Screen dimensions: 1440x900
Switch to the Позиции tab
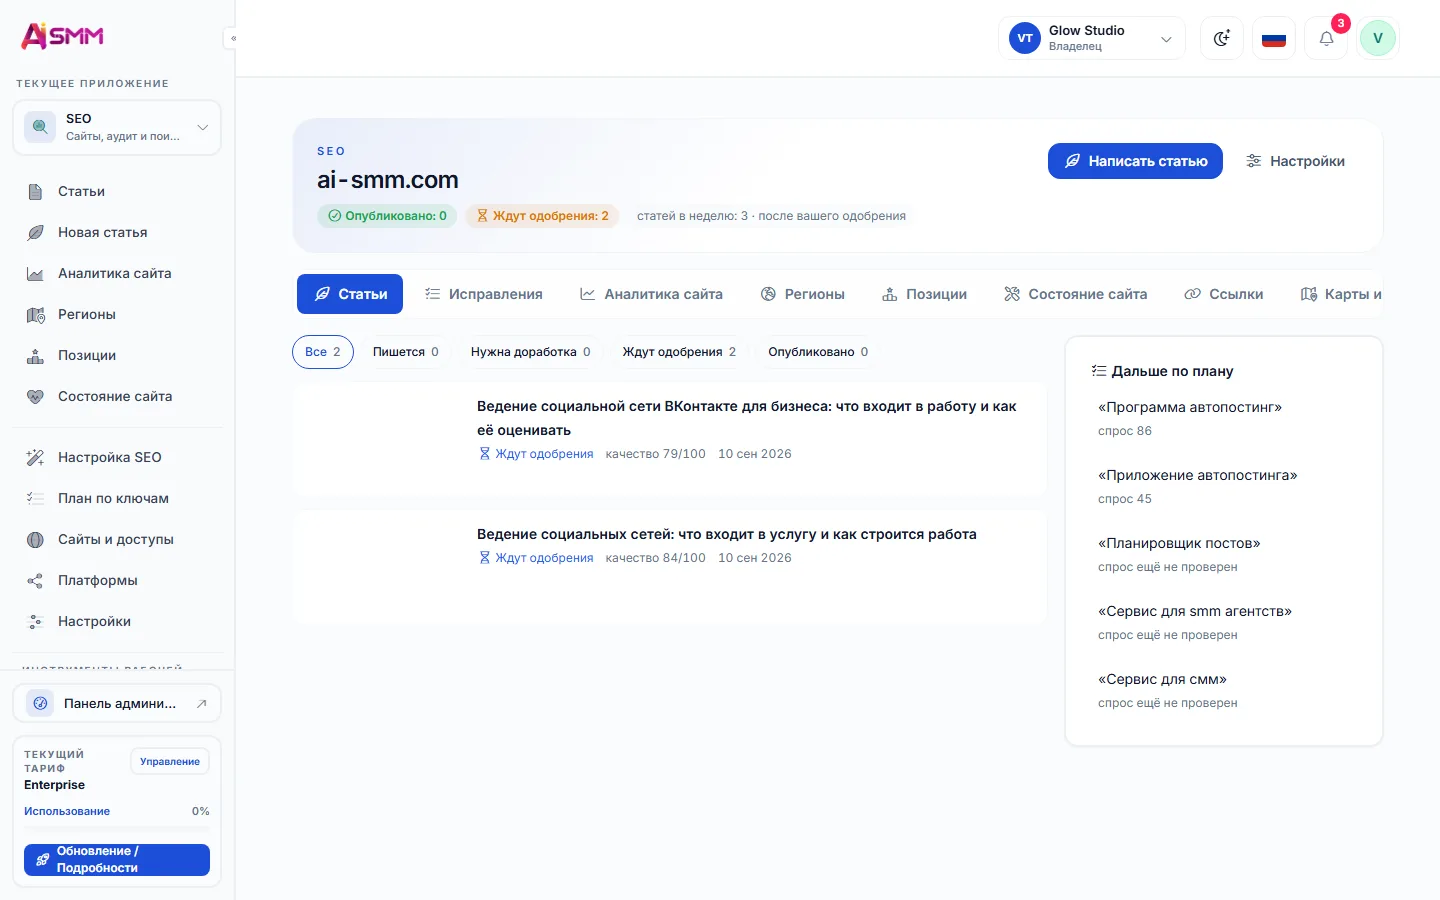pyautogui.click(x=925, y=294)
